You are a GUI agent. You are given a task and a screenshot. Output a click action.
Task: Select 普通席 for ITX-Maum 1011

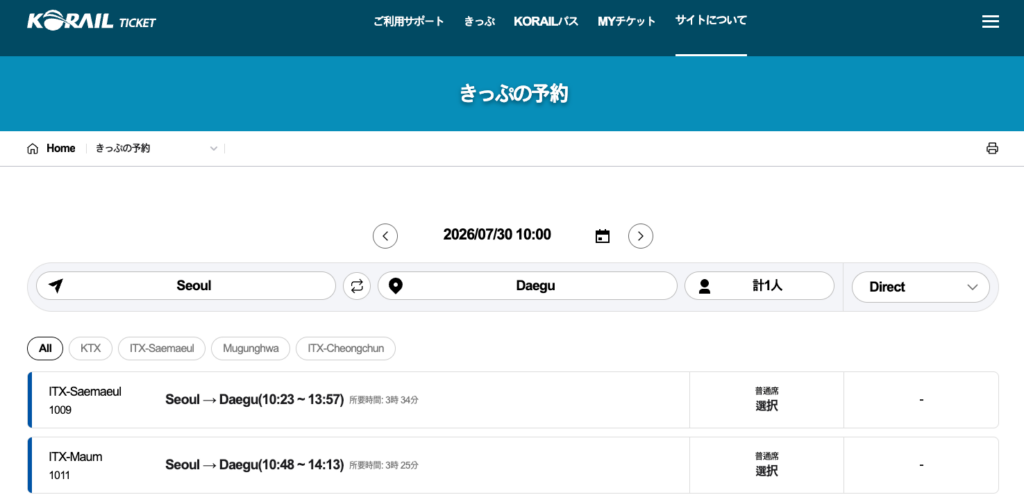[767, 465]
